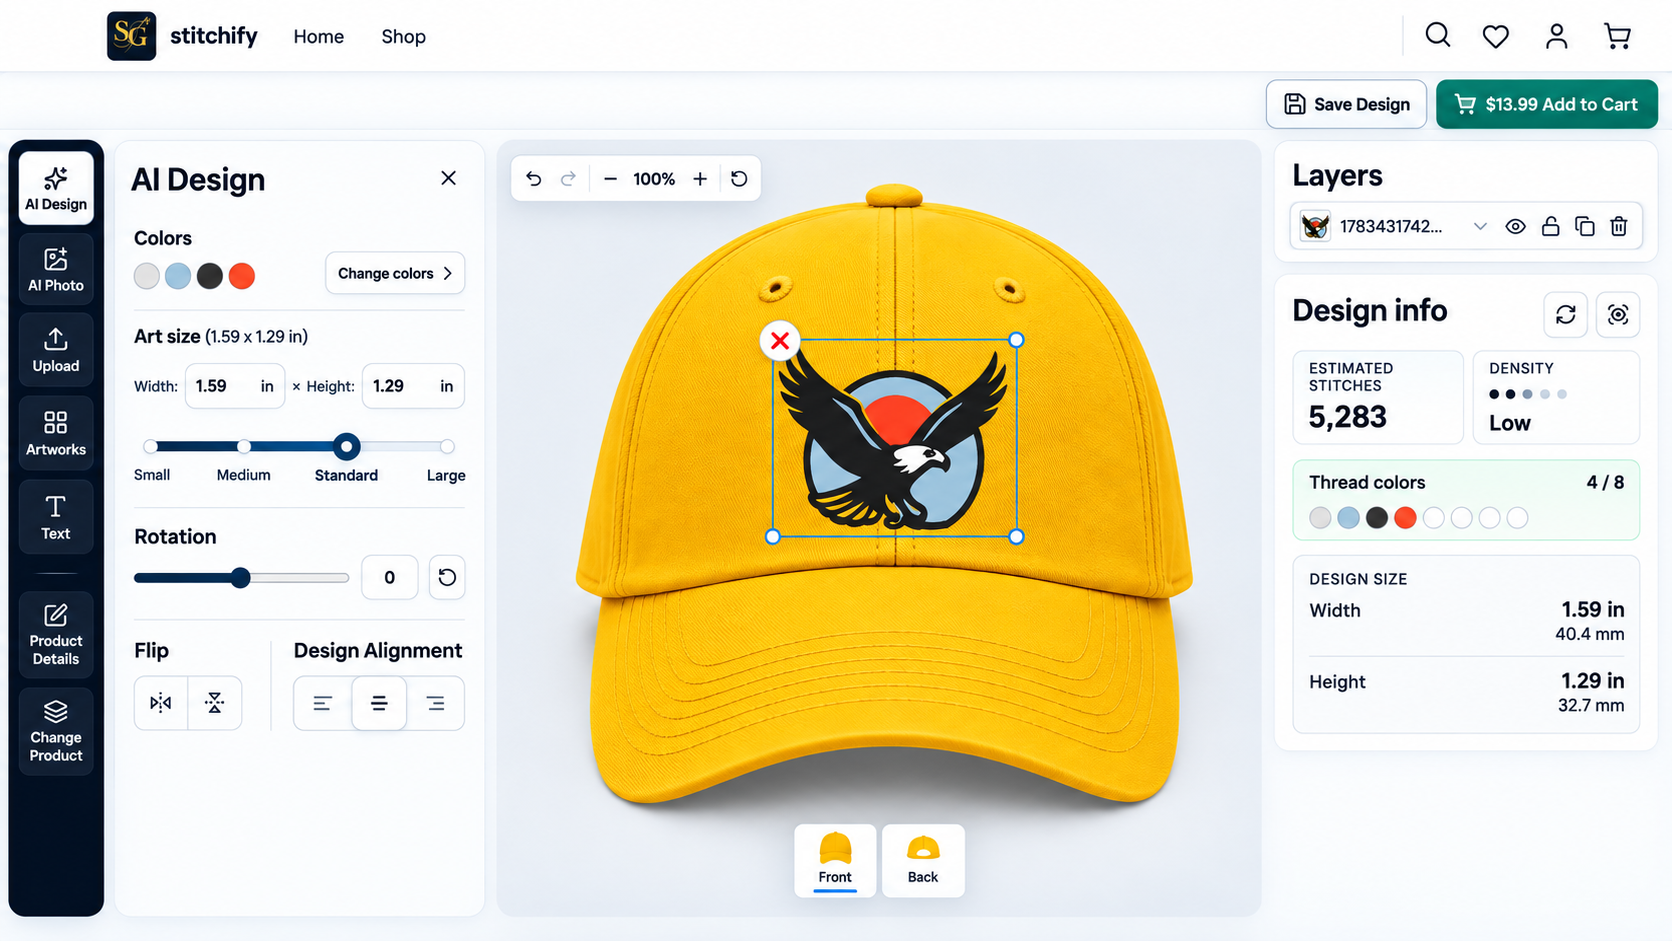Image resolution: width=1672 pixels, height=941 pixels.
Task: Open Product Details in sidebar
Action: click(x=56, y=635)
